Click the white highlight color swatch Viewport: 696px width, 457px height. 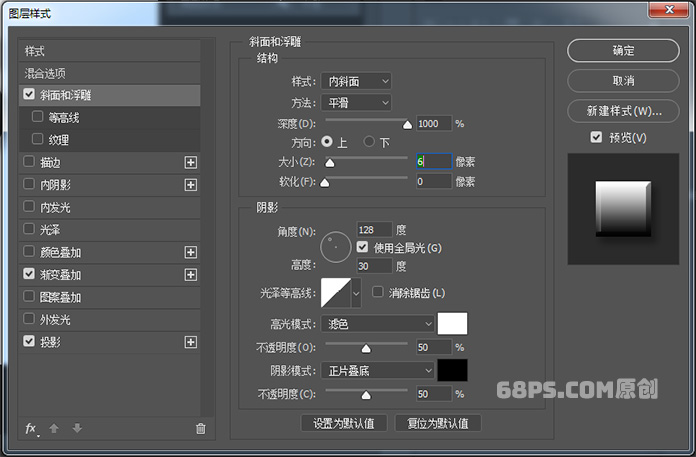pos(452,323)
